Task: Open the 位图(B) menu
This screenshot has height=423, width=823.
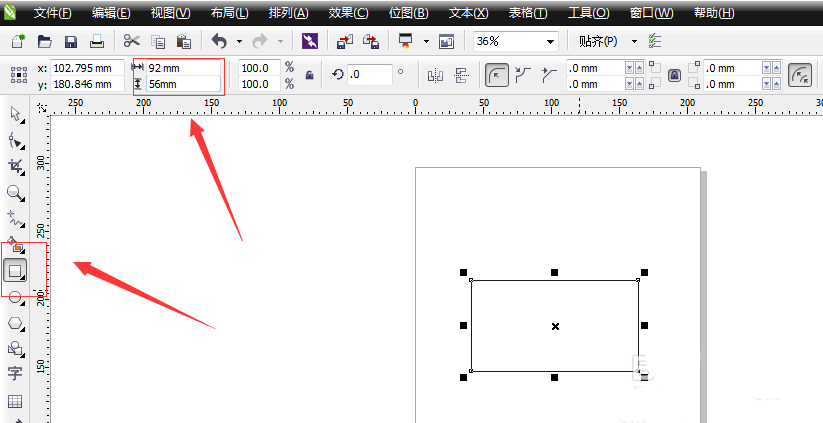Action: [408, 13]
